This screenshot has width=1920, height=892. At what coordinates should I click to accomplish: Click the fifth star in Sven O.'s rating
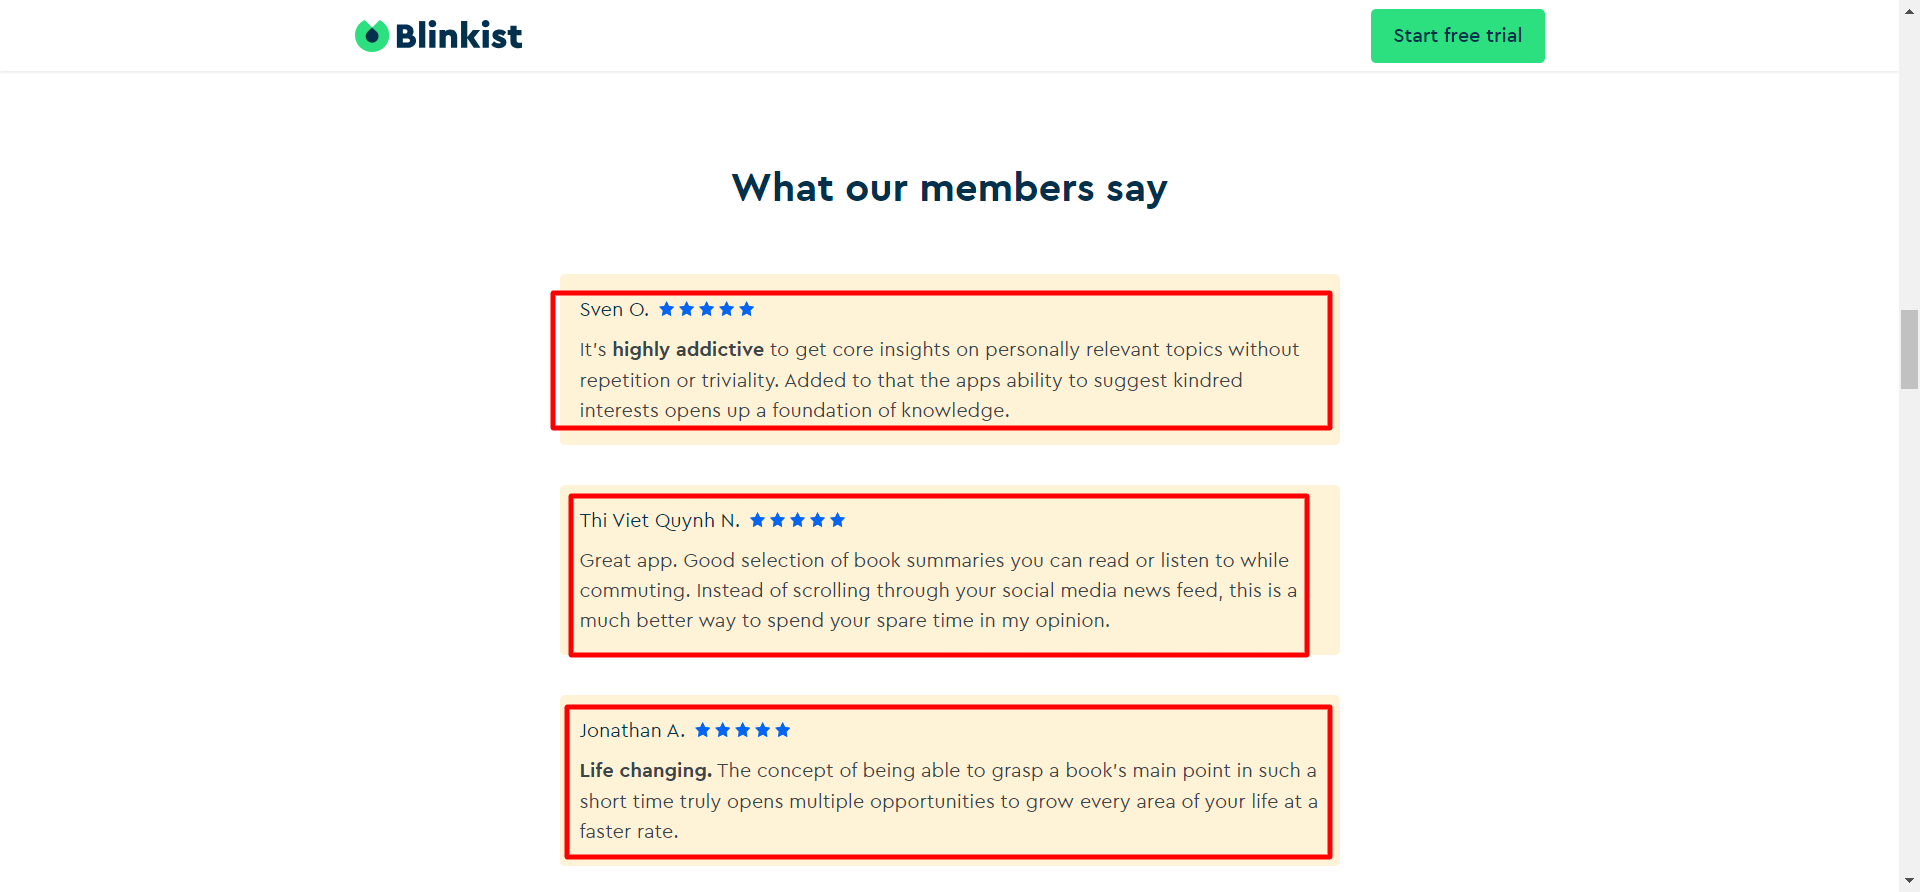747,310
